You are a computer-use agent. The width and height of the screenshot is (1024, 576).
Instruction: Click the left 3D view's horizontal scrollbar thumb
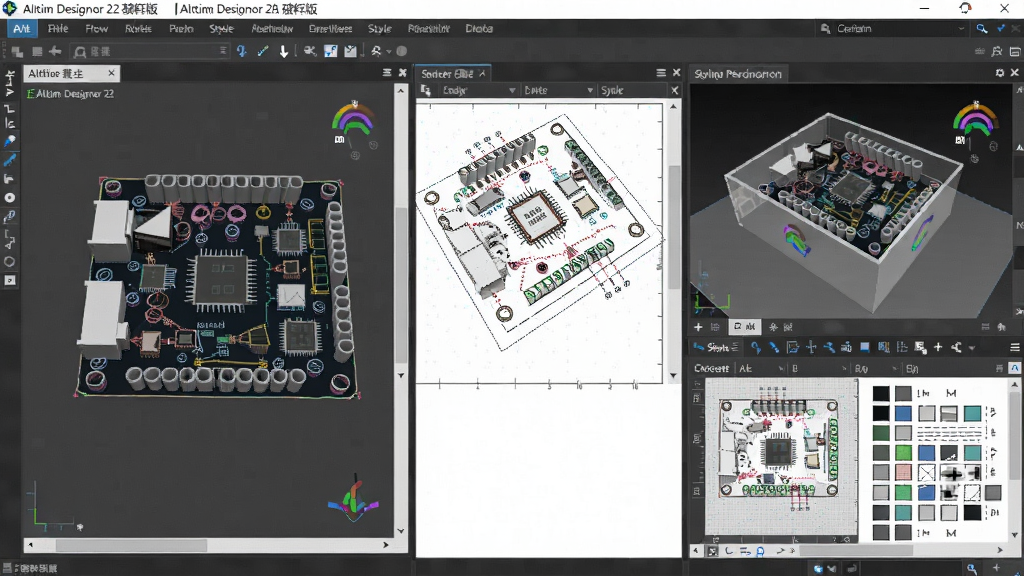point(131,545)
